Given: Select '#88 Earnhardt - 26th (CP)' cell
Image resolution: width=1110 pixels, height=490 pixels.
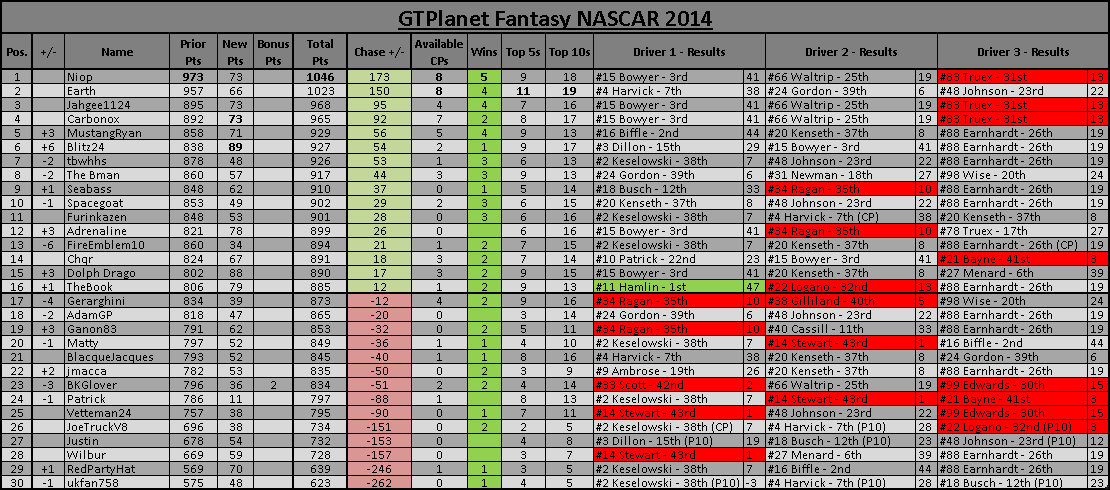Looking at the screenshot, I should point(1012,244).
